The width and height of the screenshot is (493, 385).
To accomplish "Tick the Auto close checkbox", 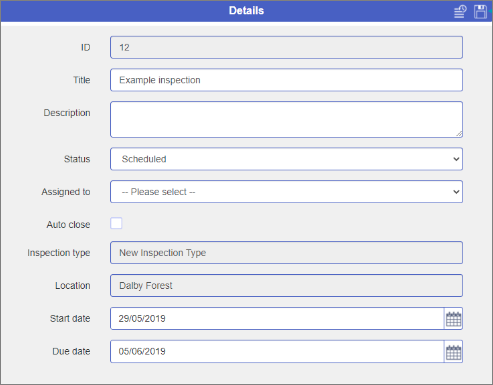I will click(x=116, y=223).
